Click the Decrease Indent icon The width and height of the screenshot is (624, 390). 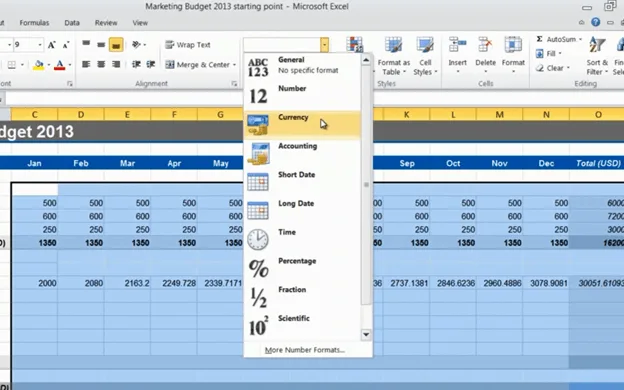click(x=136, y=64)
